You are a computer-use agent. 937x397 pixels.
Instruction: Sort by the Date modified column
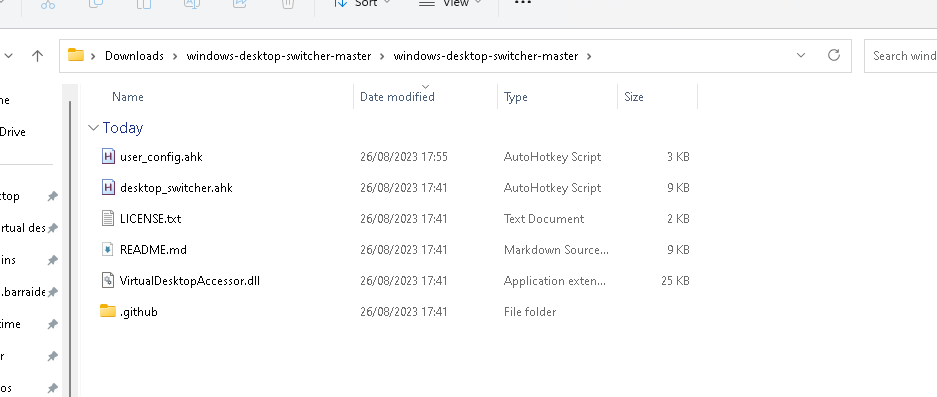tap(397, 97)
